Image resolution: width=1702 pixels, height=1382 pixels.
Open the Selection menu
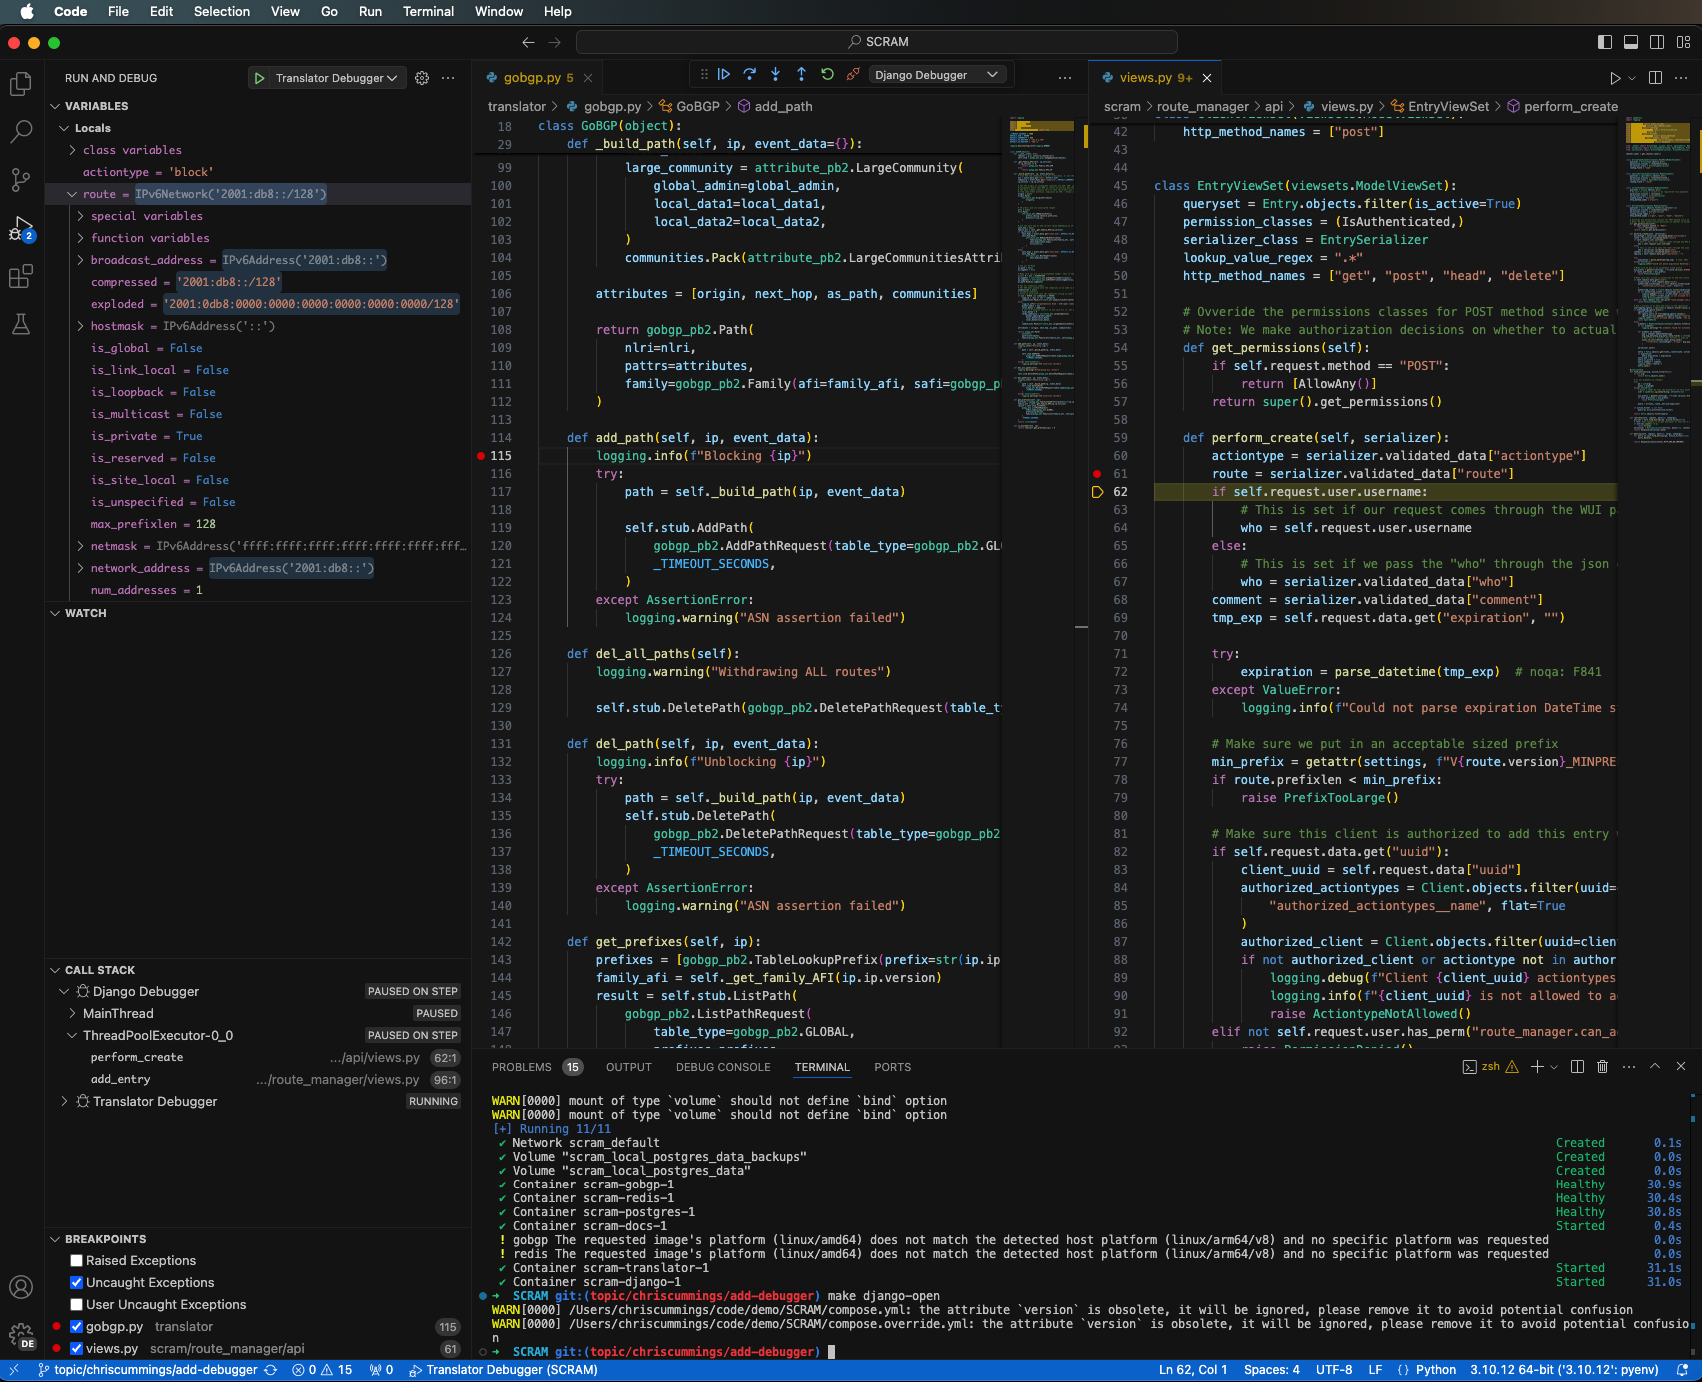(x=222, y=12)
